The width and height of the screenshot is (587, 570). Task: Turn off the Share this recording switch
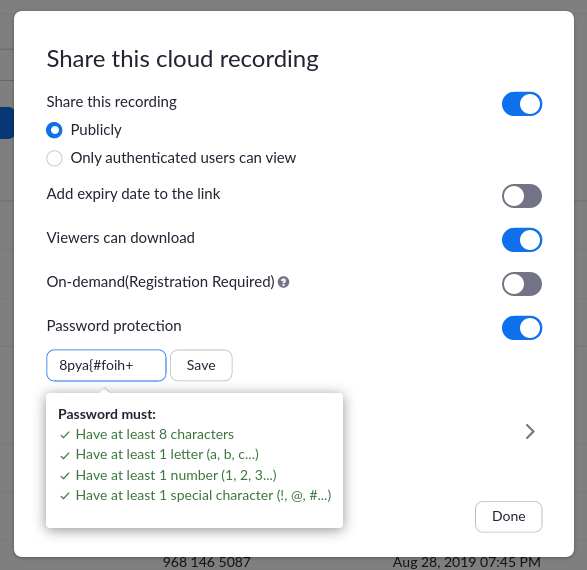(522, 104)
